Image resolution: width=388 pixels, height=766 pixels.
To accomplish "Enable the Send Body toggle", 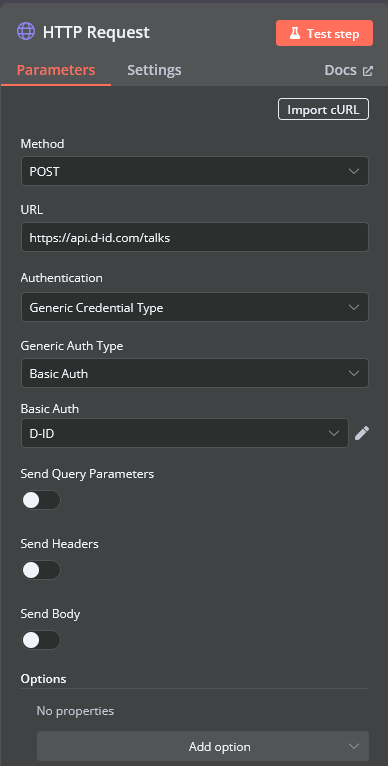I will click(x=41, y=640).
